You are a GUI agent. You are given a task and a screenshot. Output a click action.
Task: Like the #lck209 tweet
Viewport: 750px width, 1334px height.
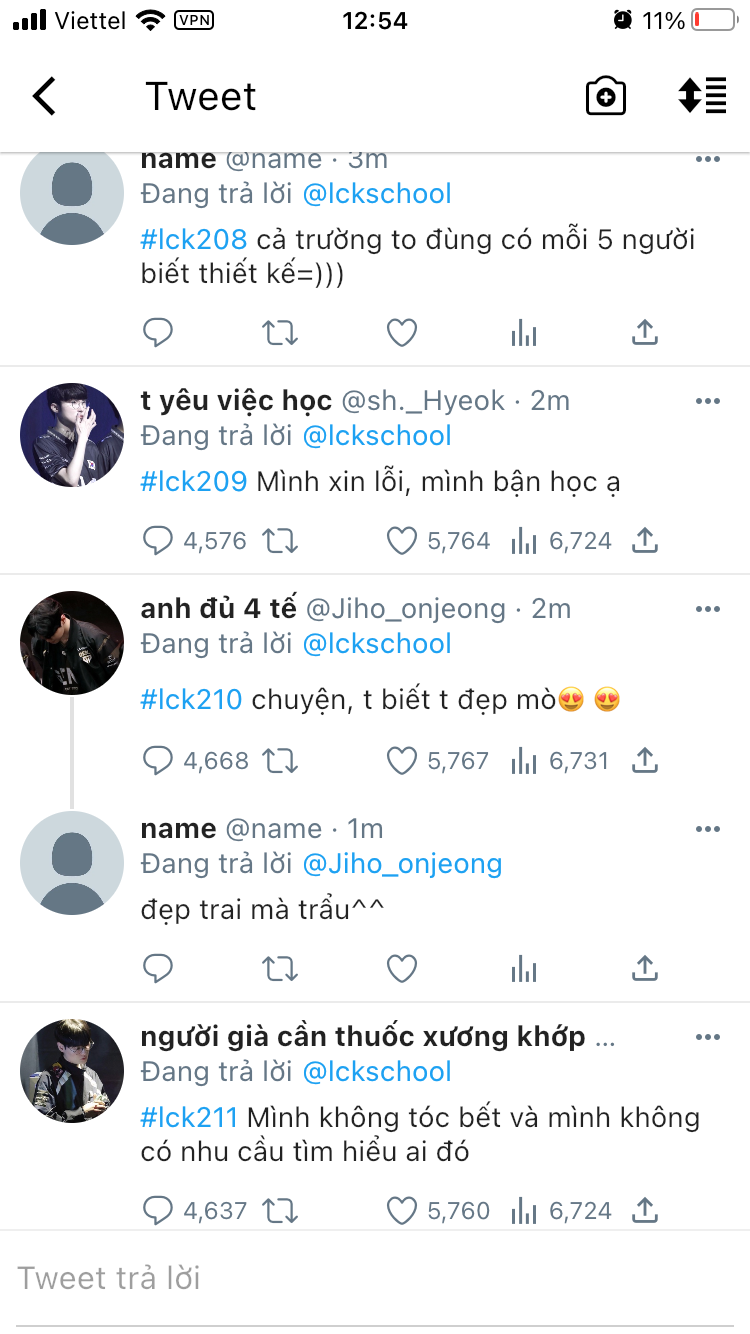click(401, 541)
